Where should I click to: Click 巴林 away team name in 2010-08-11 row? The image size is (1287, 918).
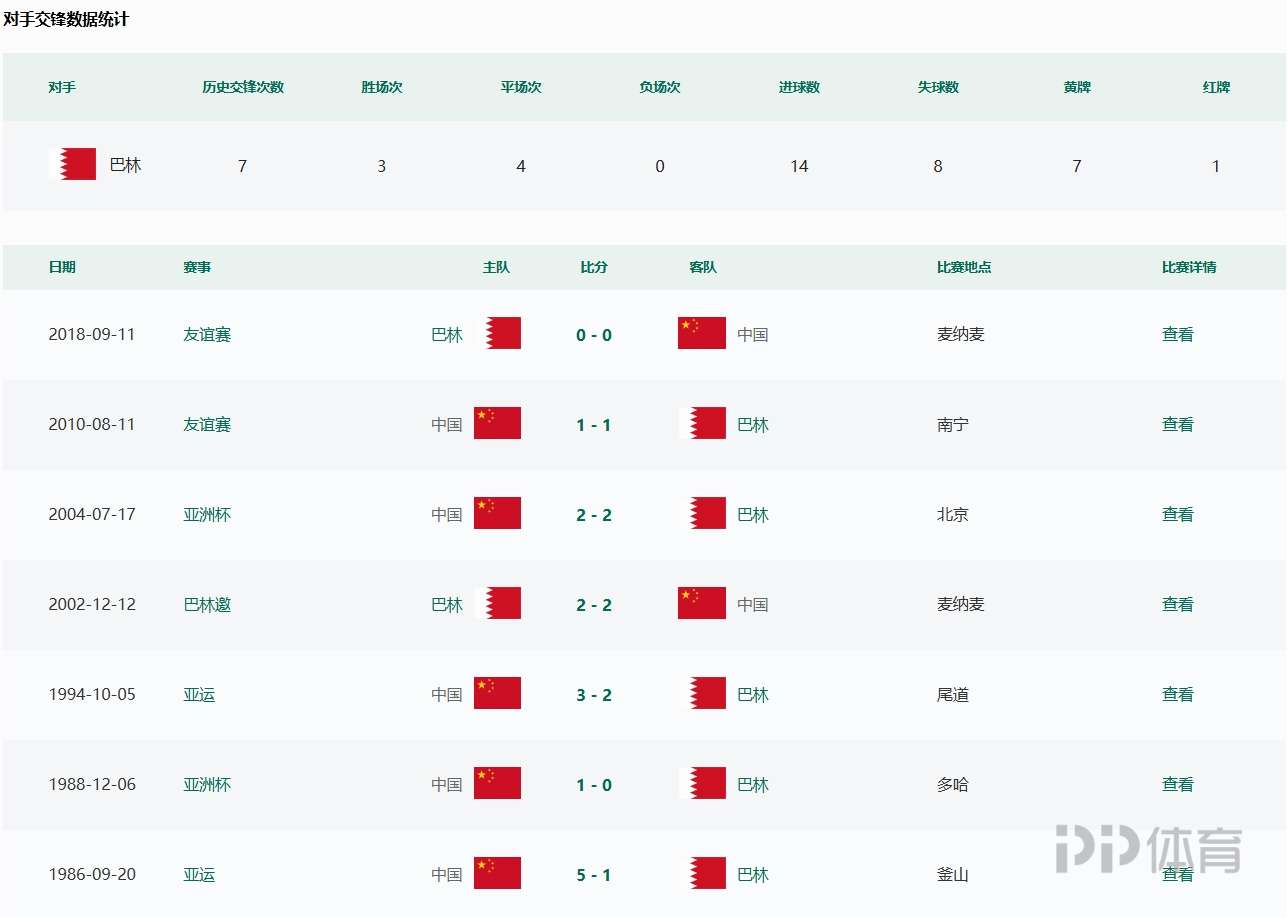[x=753, y=425]
